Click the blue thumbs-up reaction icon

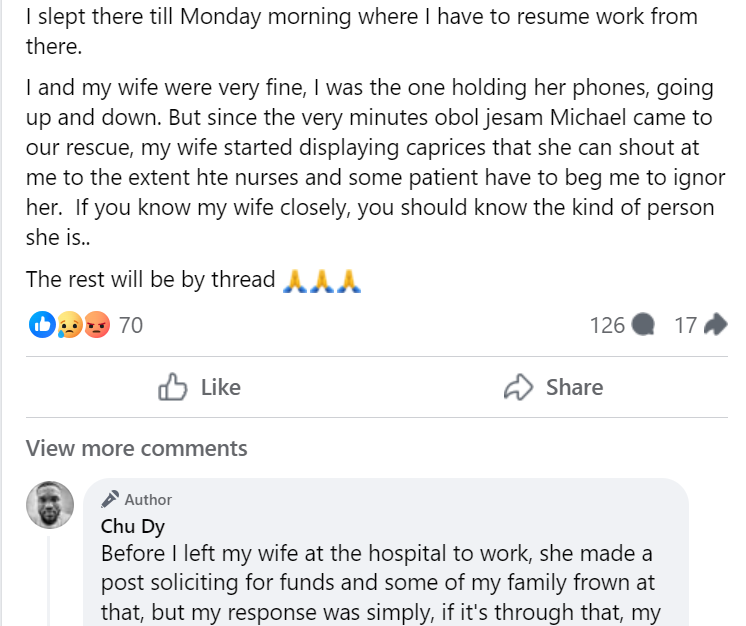42,324
